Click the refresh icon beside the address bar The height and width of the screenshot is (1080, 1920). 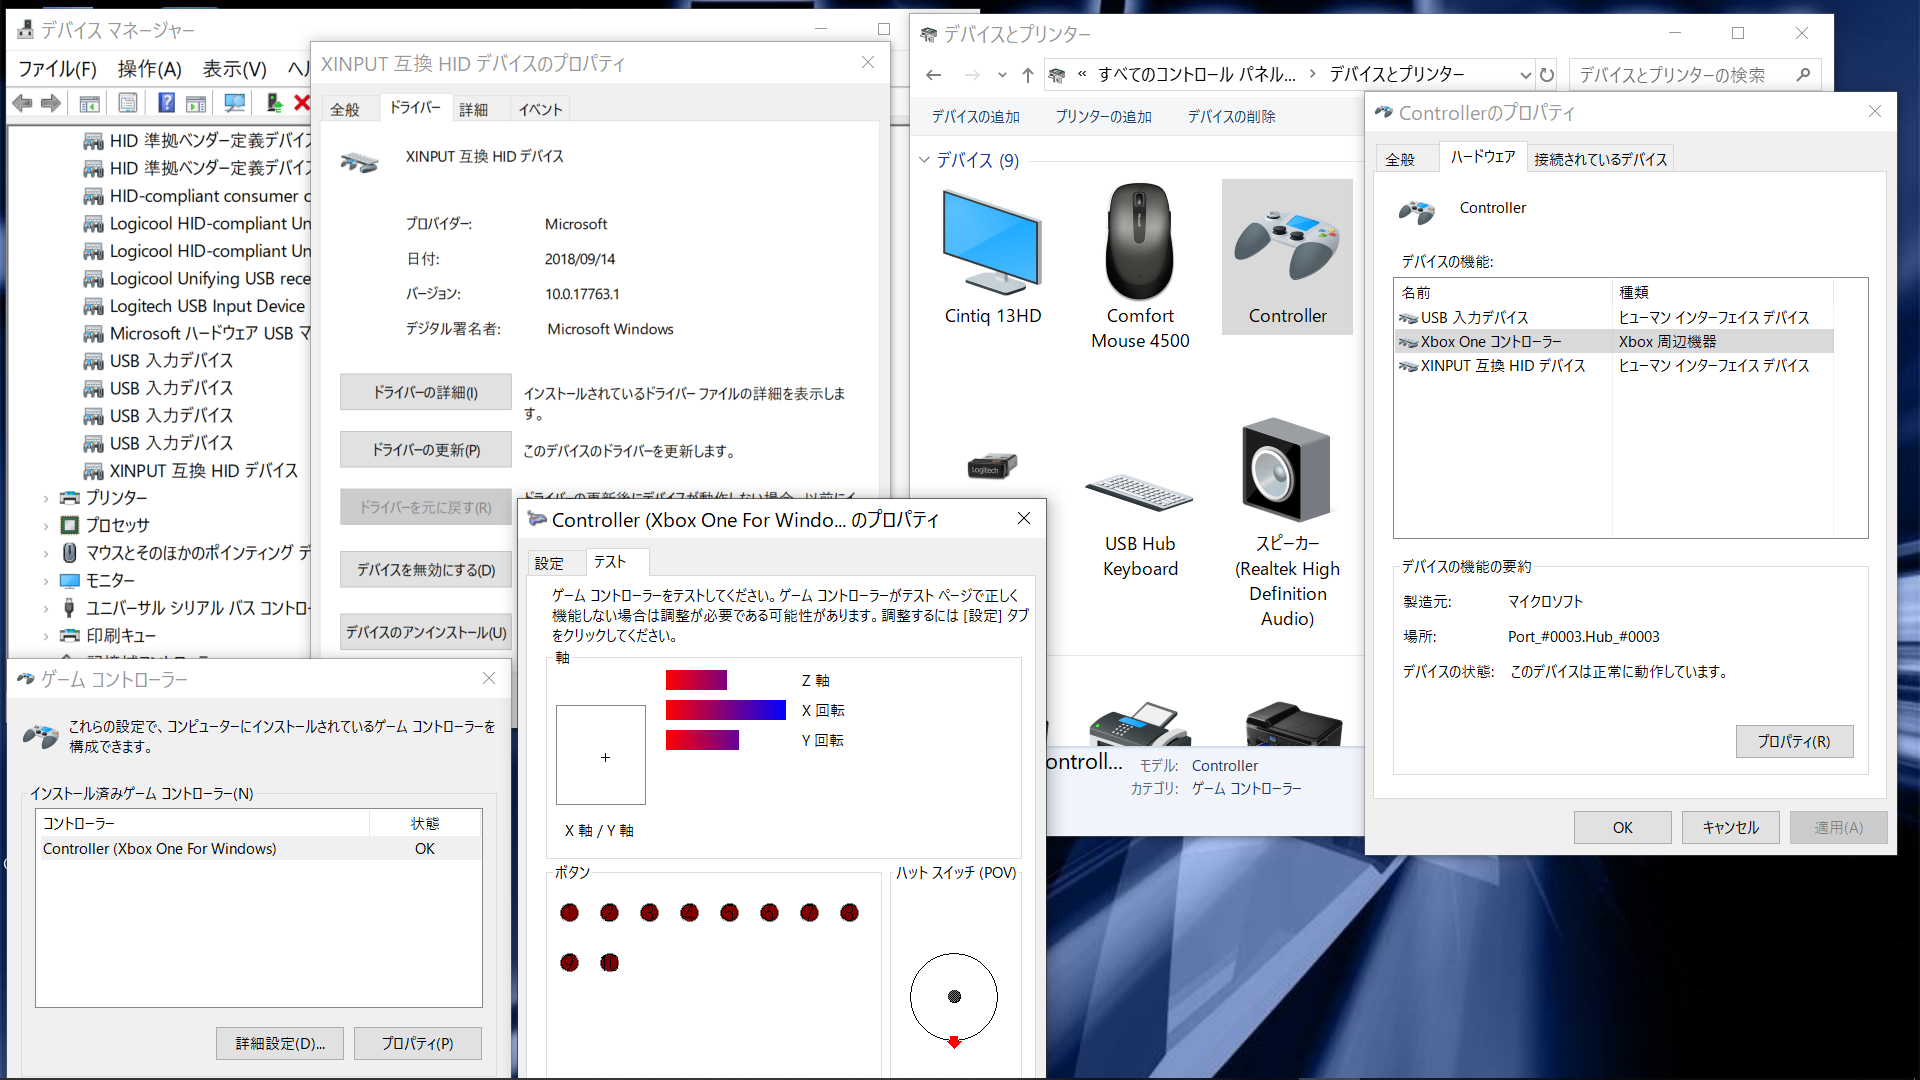point(1547,75)
